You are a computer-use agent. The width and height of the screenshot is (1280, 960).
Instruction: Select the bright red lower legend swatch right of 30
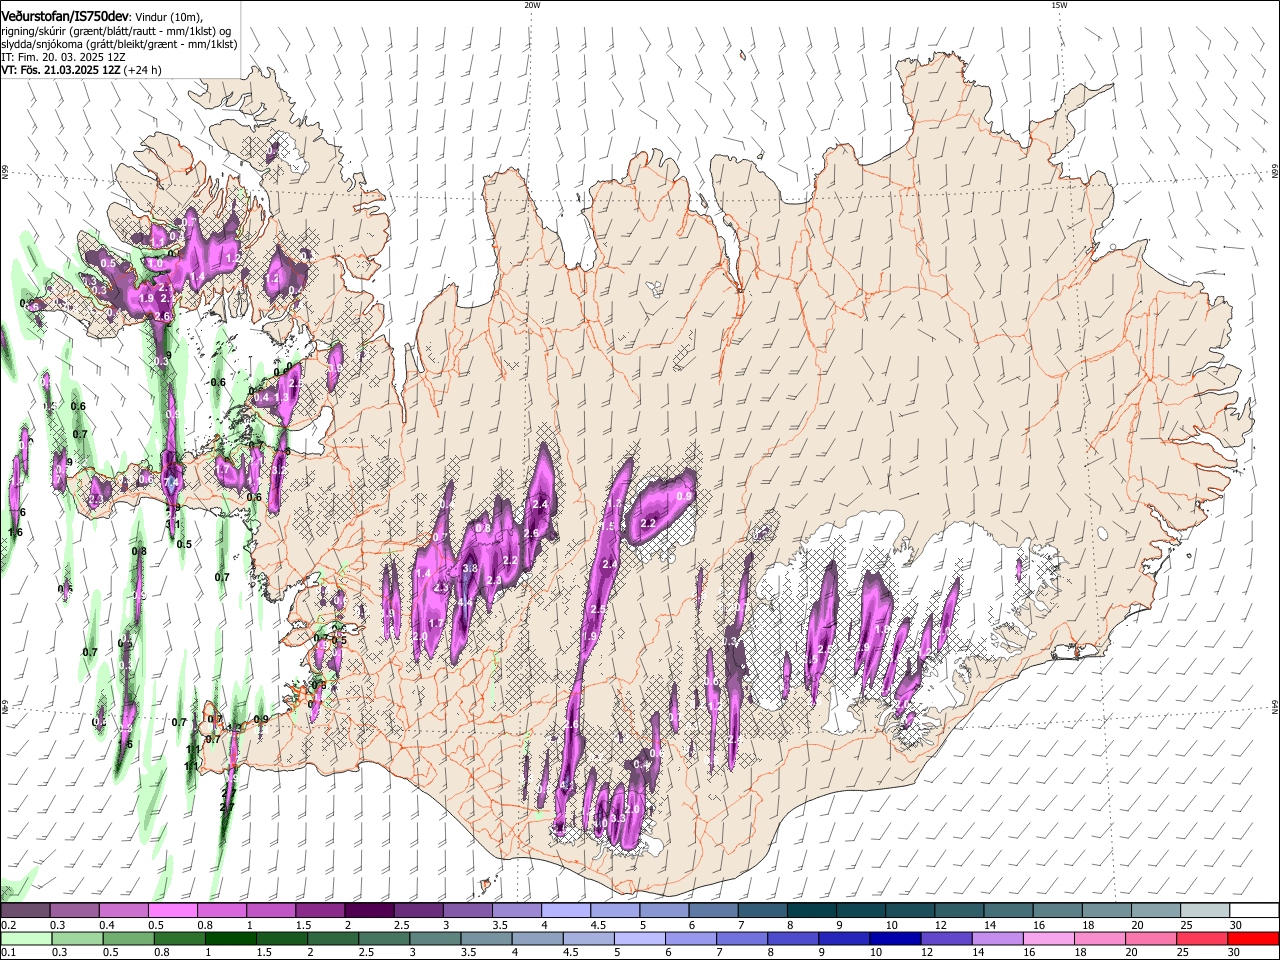(x=1254, y=938)
